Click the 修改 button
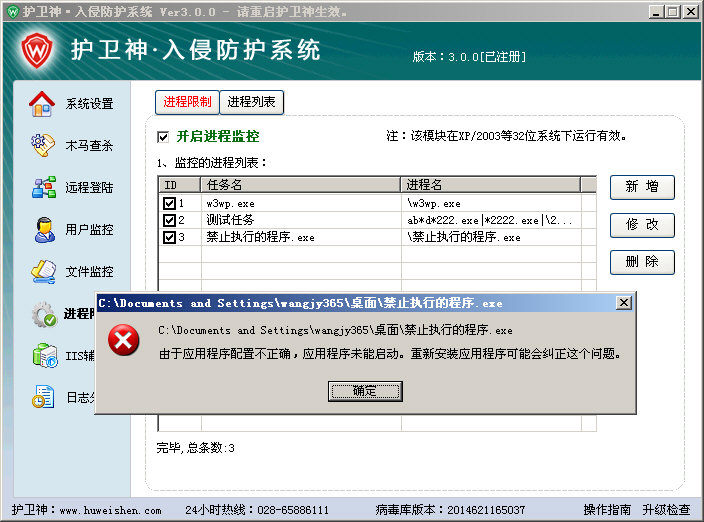 point(642,224)
